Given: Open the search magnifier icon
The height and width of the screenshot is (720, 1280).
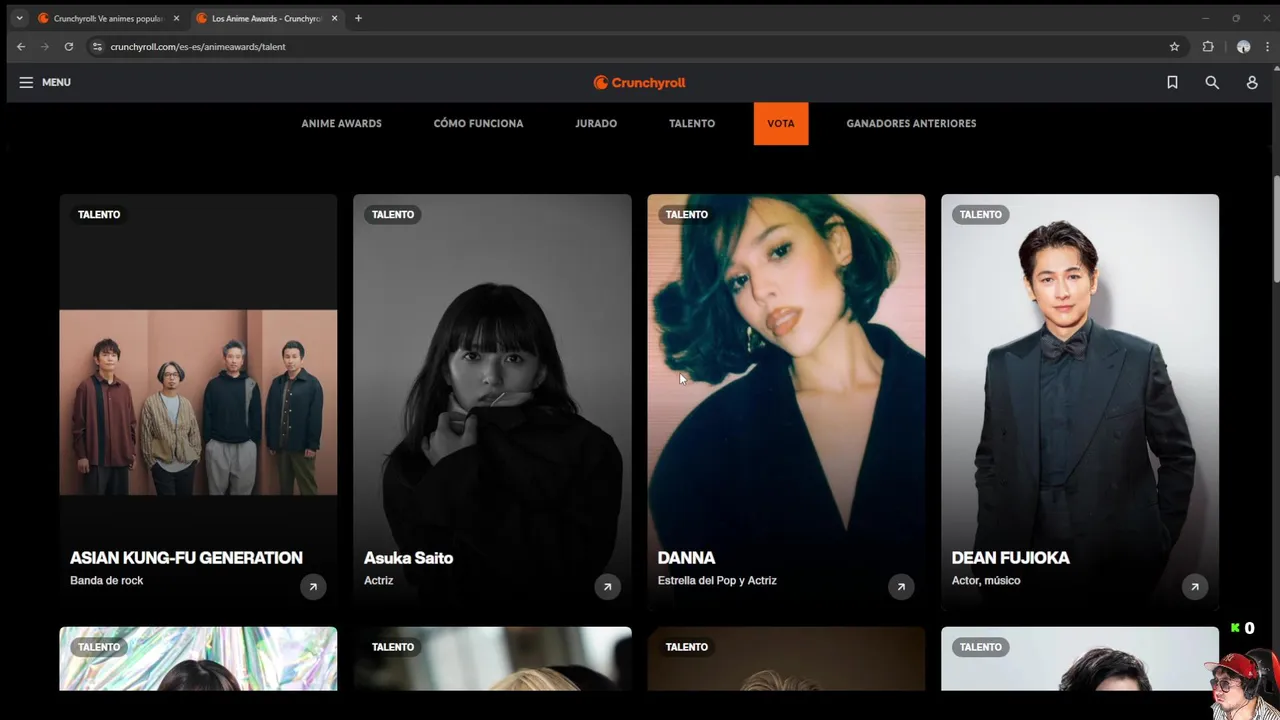Looking at the screenshot, I should click(1212, 82).
